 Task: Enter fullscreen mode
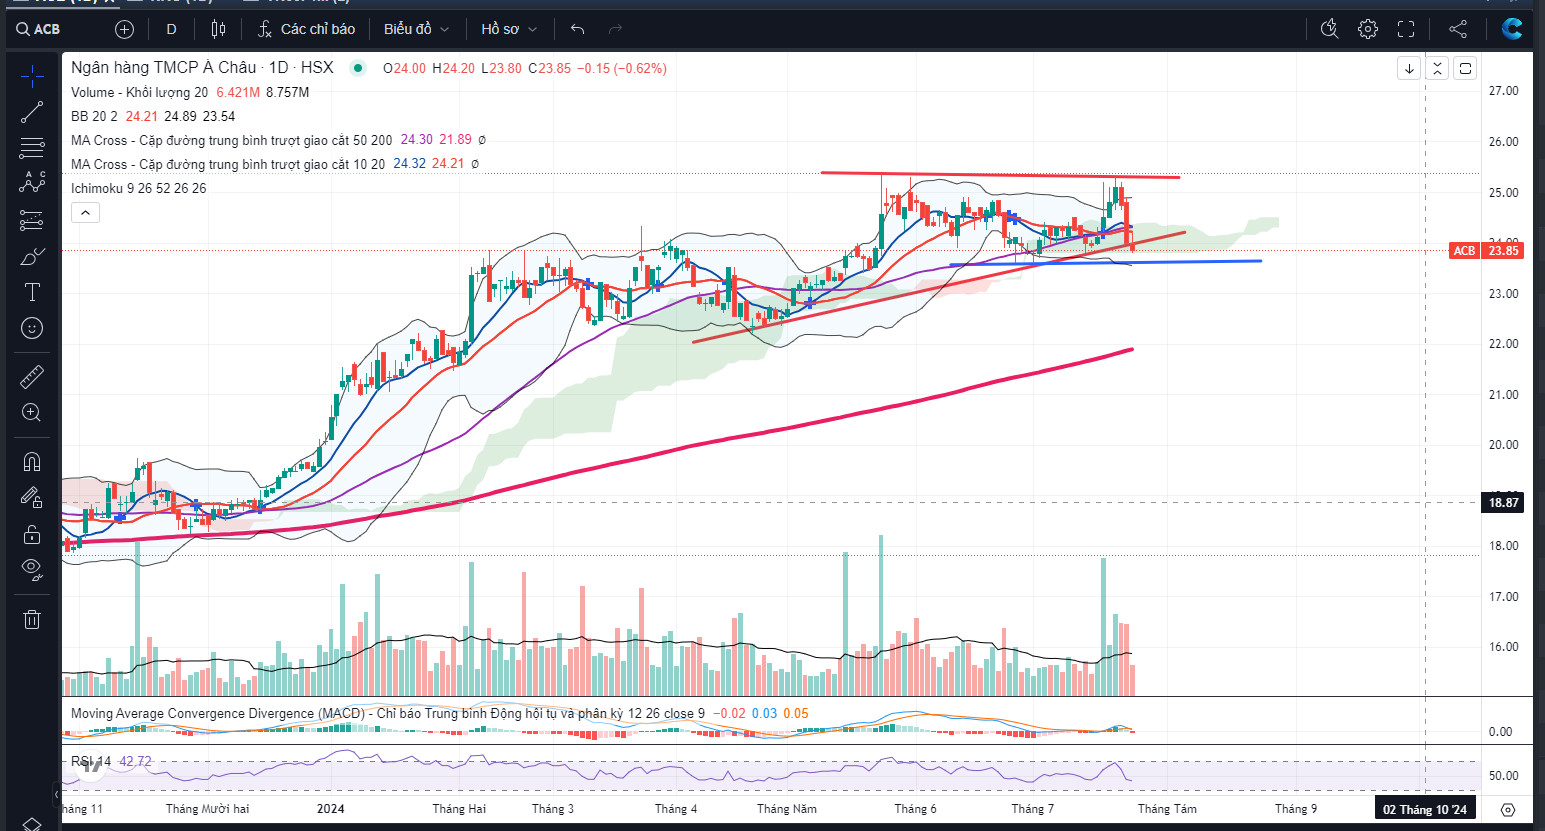1406,29
